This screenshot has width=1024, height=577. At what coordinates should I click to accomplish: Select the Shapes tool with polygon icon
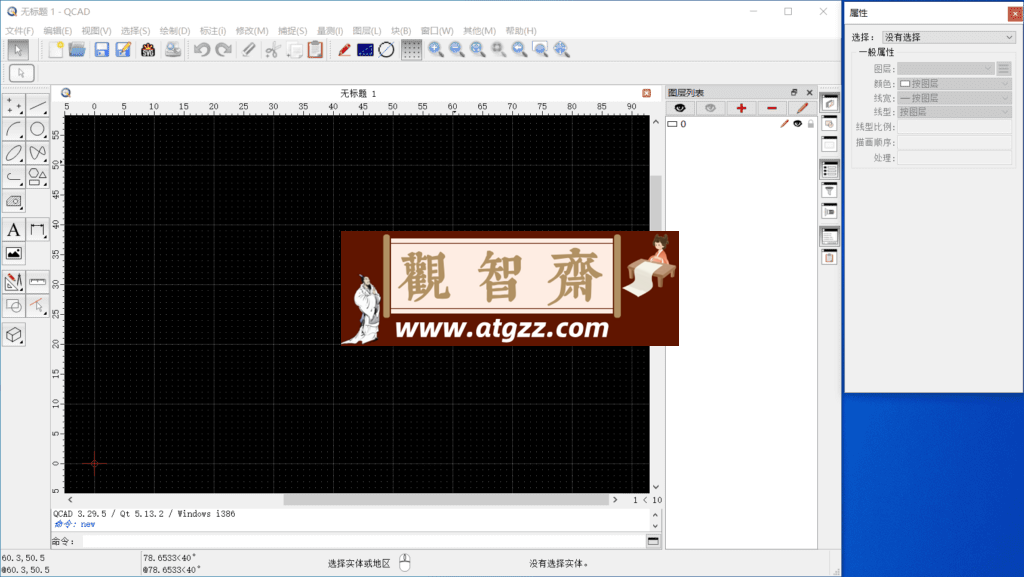[38, 178]
